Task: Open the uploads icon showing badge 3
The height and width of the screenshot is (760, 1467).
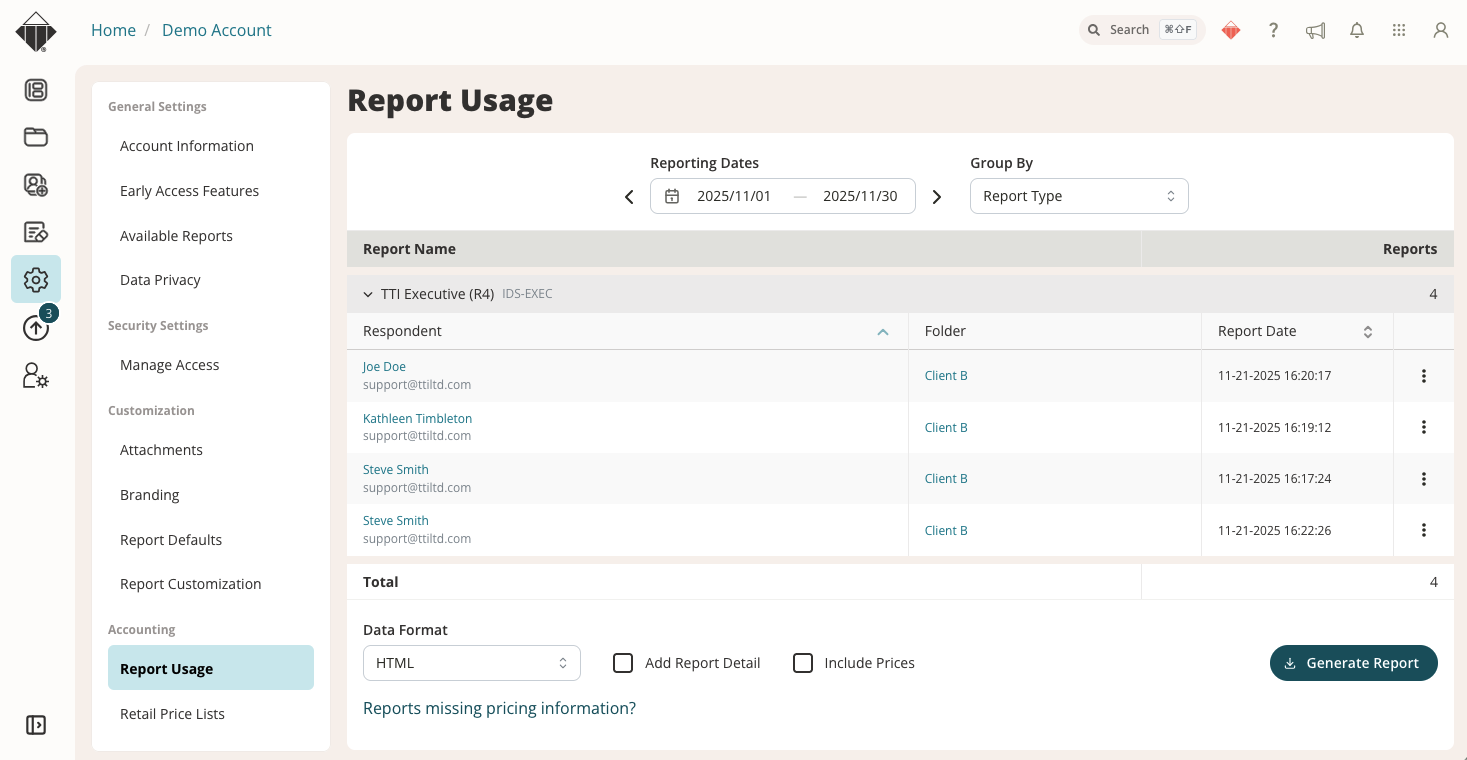Action: (36, 327)
